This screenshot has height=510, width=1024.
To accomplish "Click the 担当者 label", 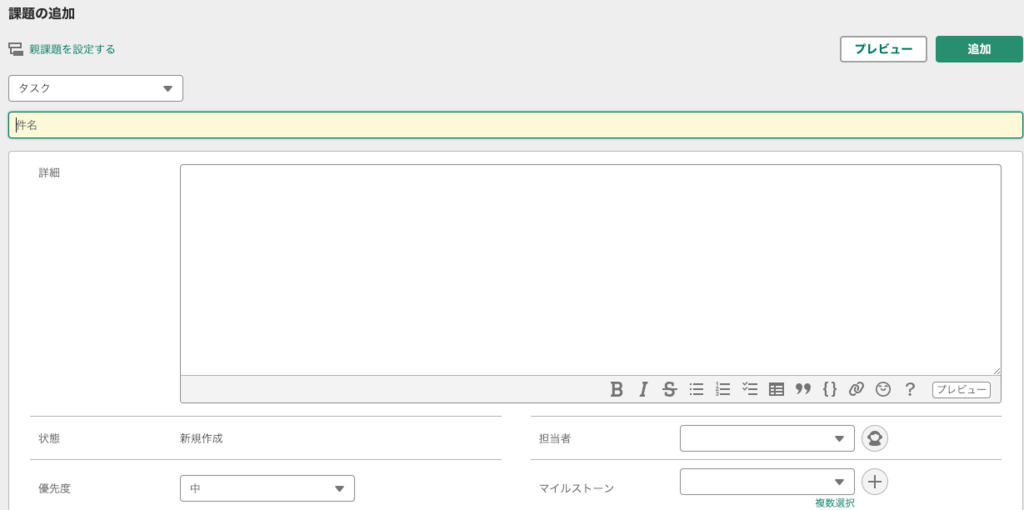I will point(555,438).
